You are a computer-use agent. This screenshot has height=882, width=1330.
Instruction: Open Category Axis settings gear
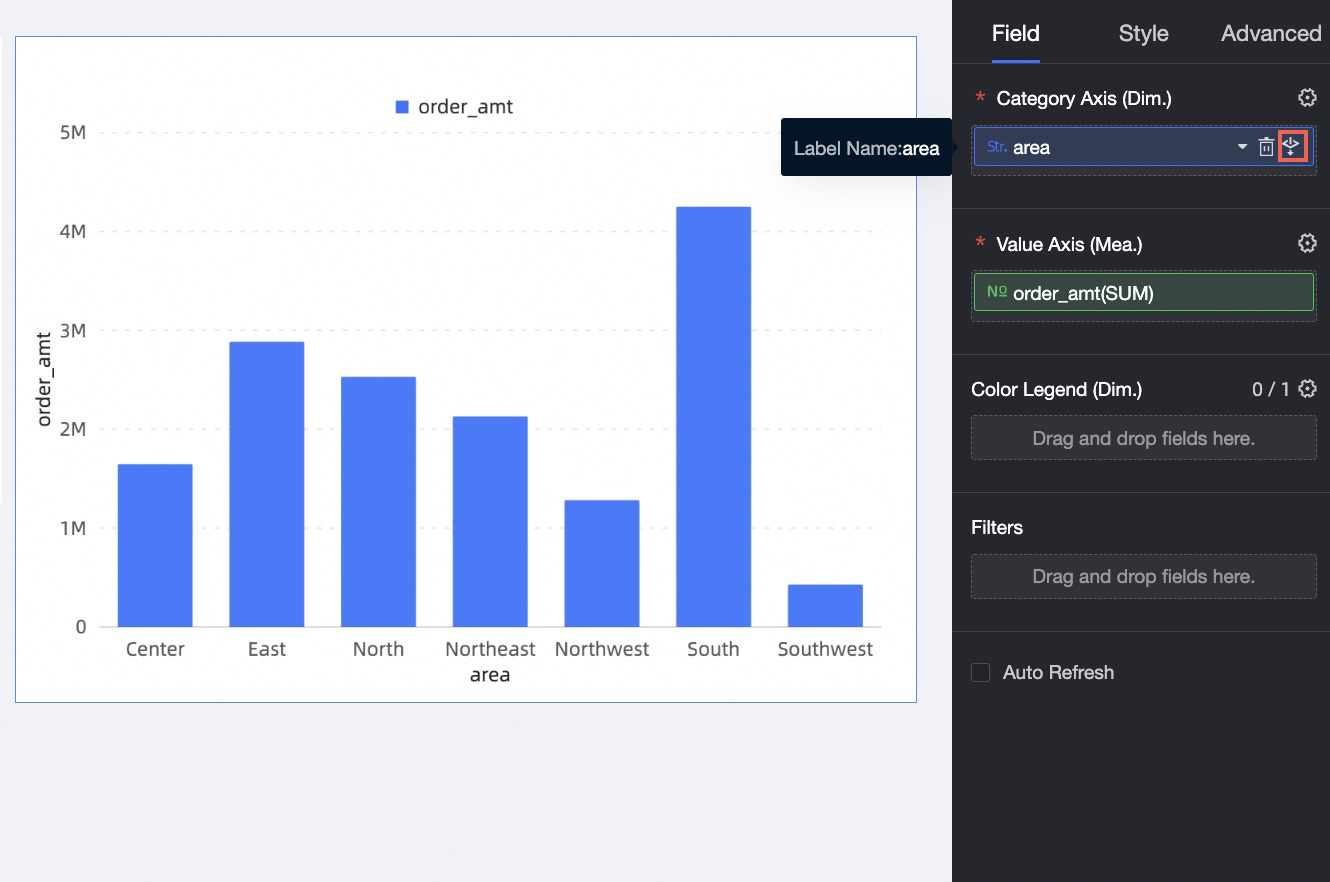pyautogui.click(x=1306, y=98)
